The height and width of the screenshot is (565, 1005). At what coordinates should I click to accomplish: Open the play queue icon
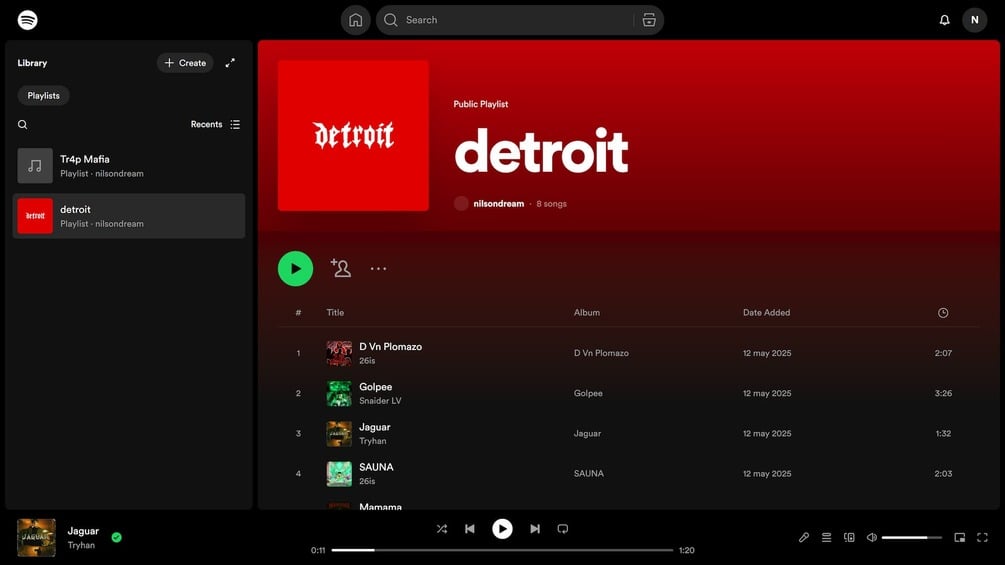click(x=826, y=537)
